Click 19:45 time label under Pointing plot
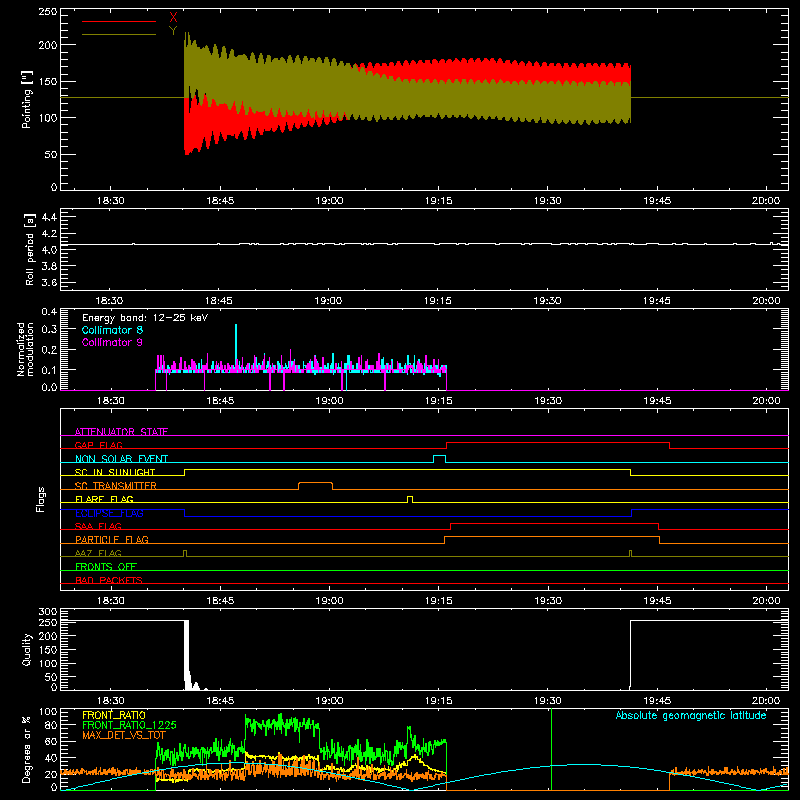Image resolution: width=800 pixels, height=800 pixels. pos(657,201)
